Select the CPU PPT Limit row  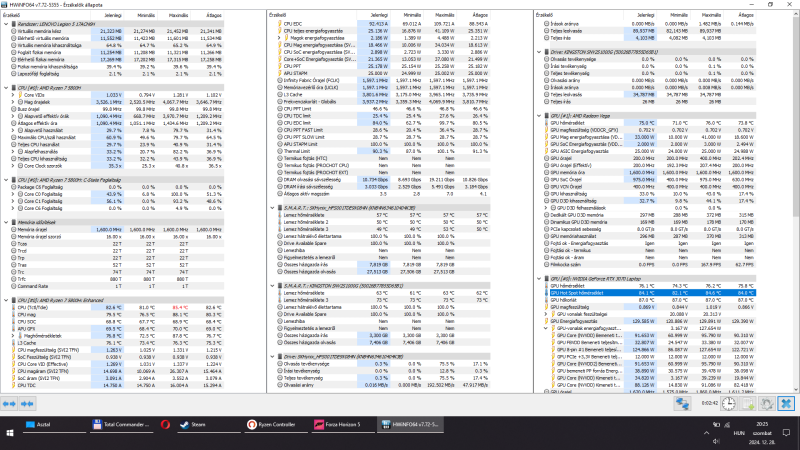383,109
